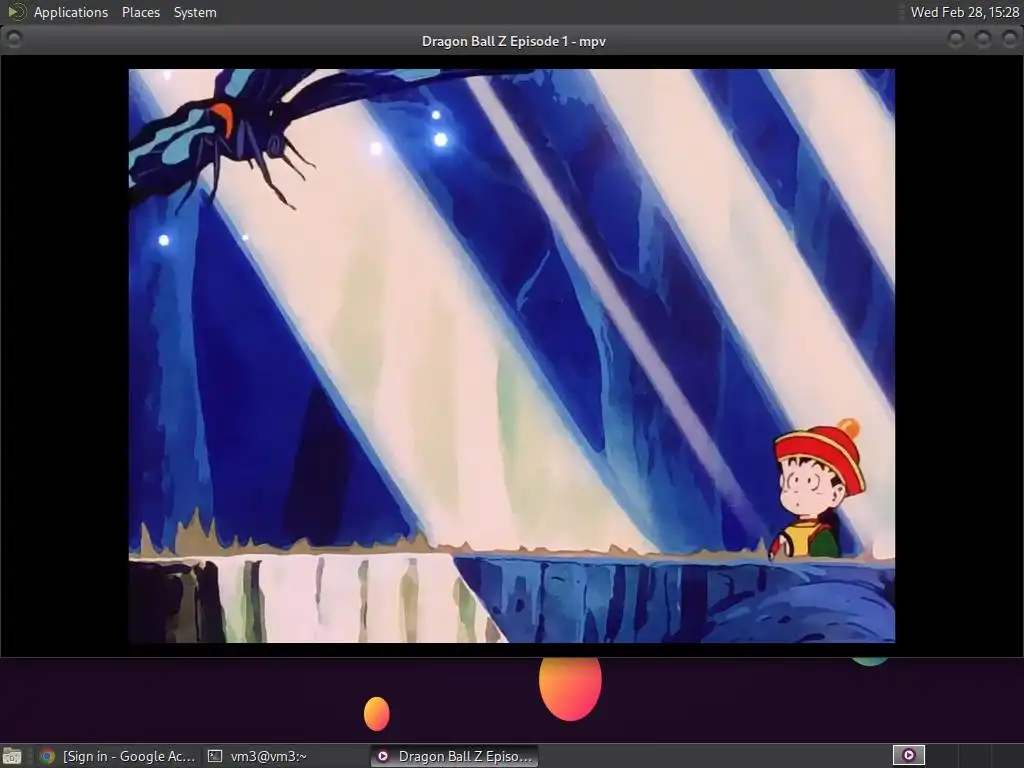Open the System menu
This screenshot has width=1024, height=768.
[195, 12]
